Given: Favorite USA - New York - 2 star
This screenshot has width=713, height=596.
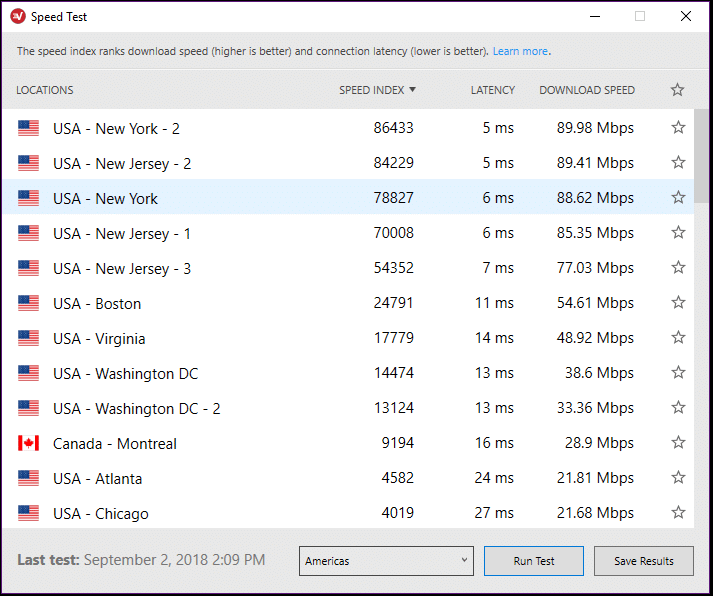Looking at the screenshot, I should [678, 127].
